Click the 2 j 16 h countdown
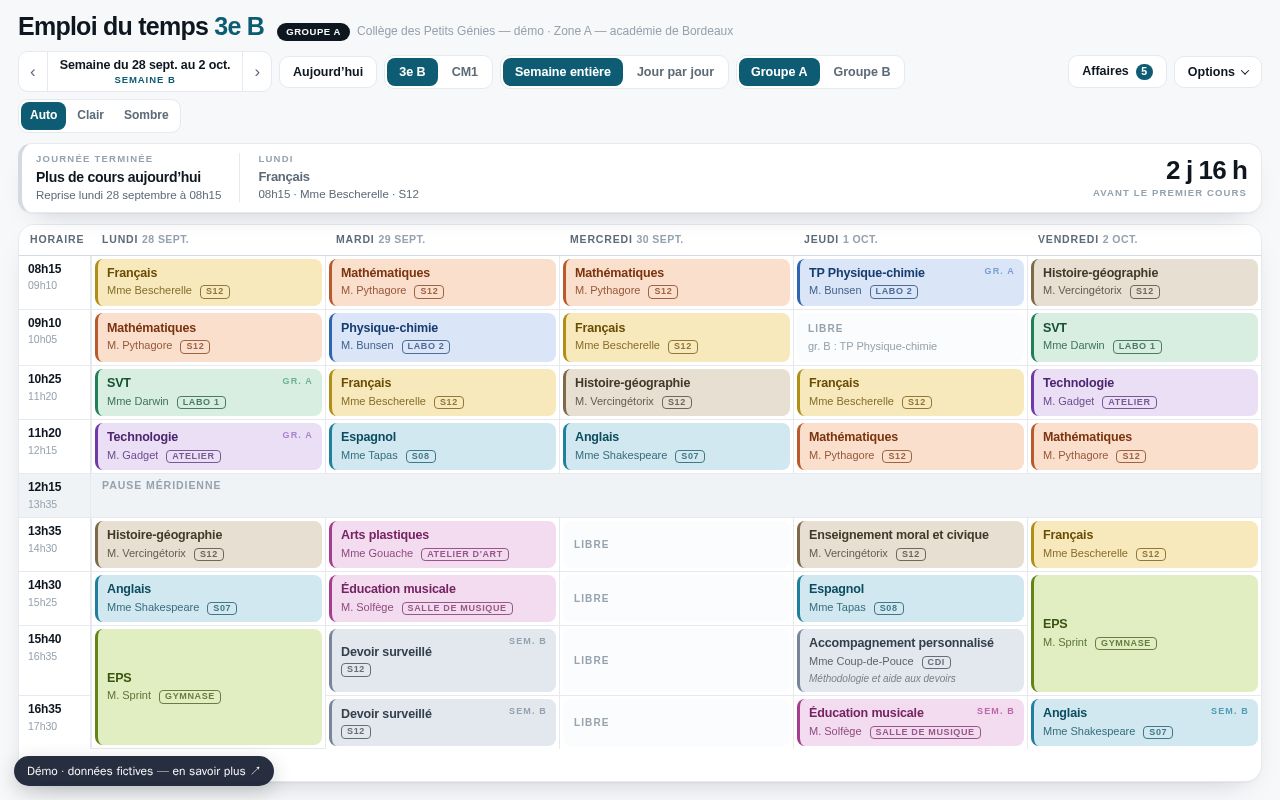Screen dimensions: 1280x800 coord(1206,171)
